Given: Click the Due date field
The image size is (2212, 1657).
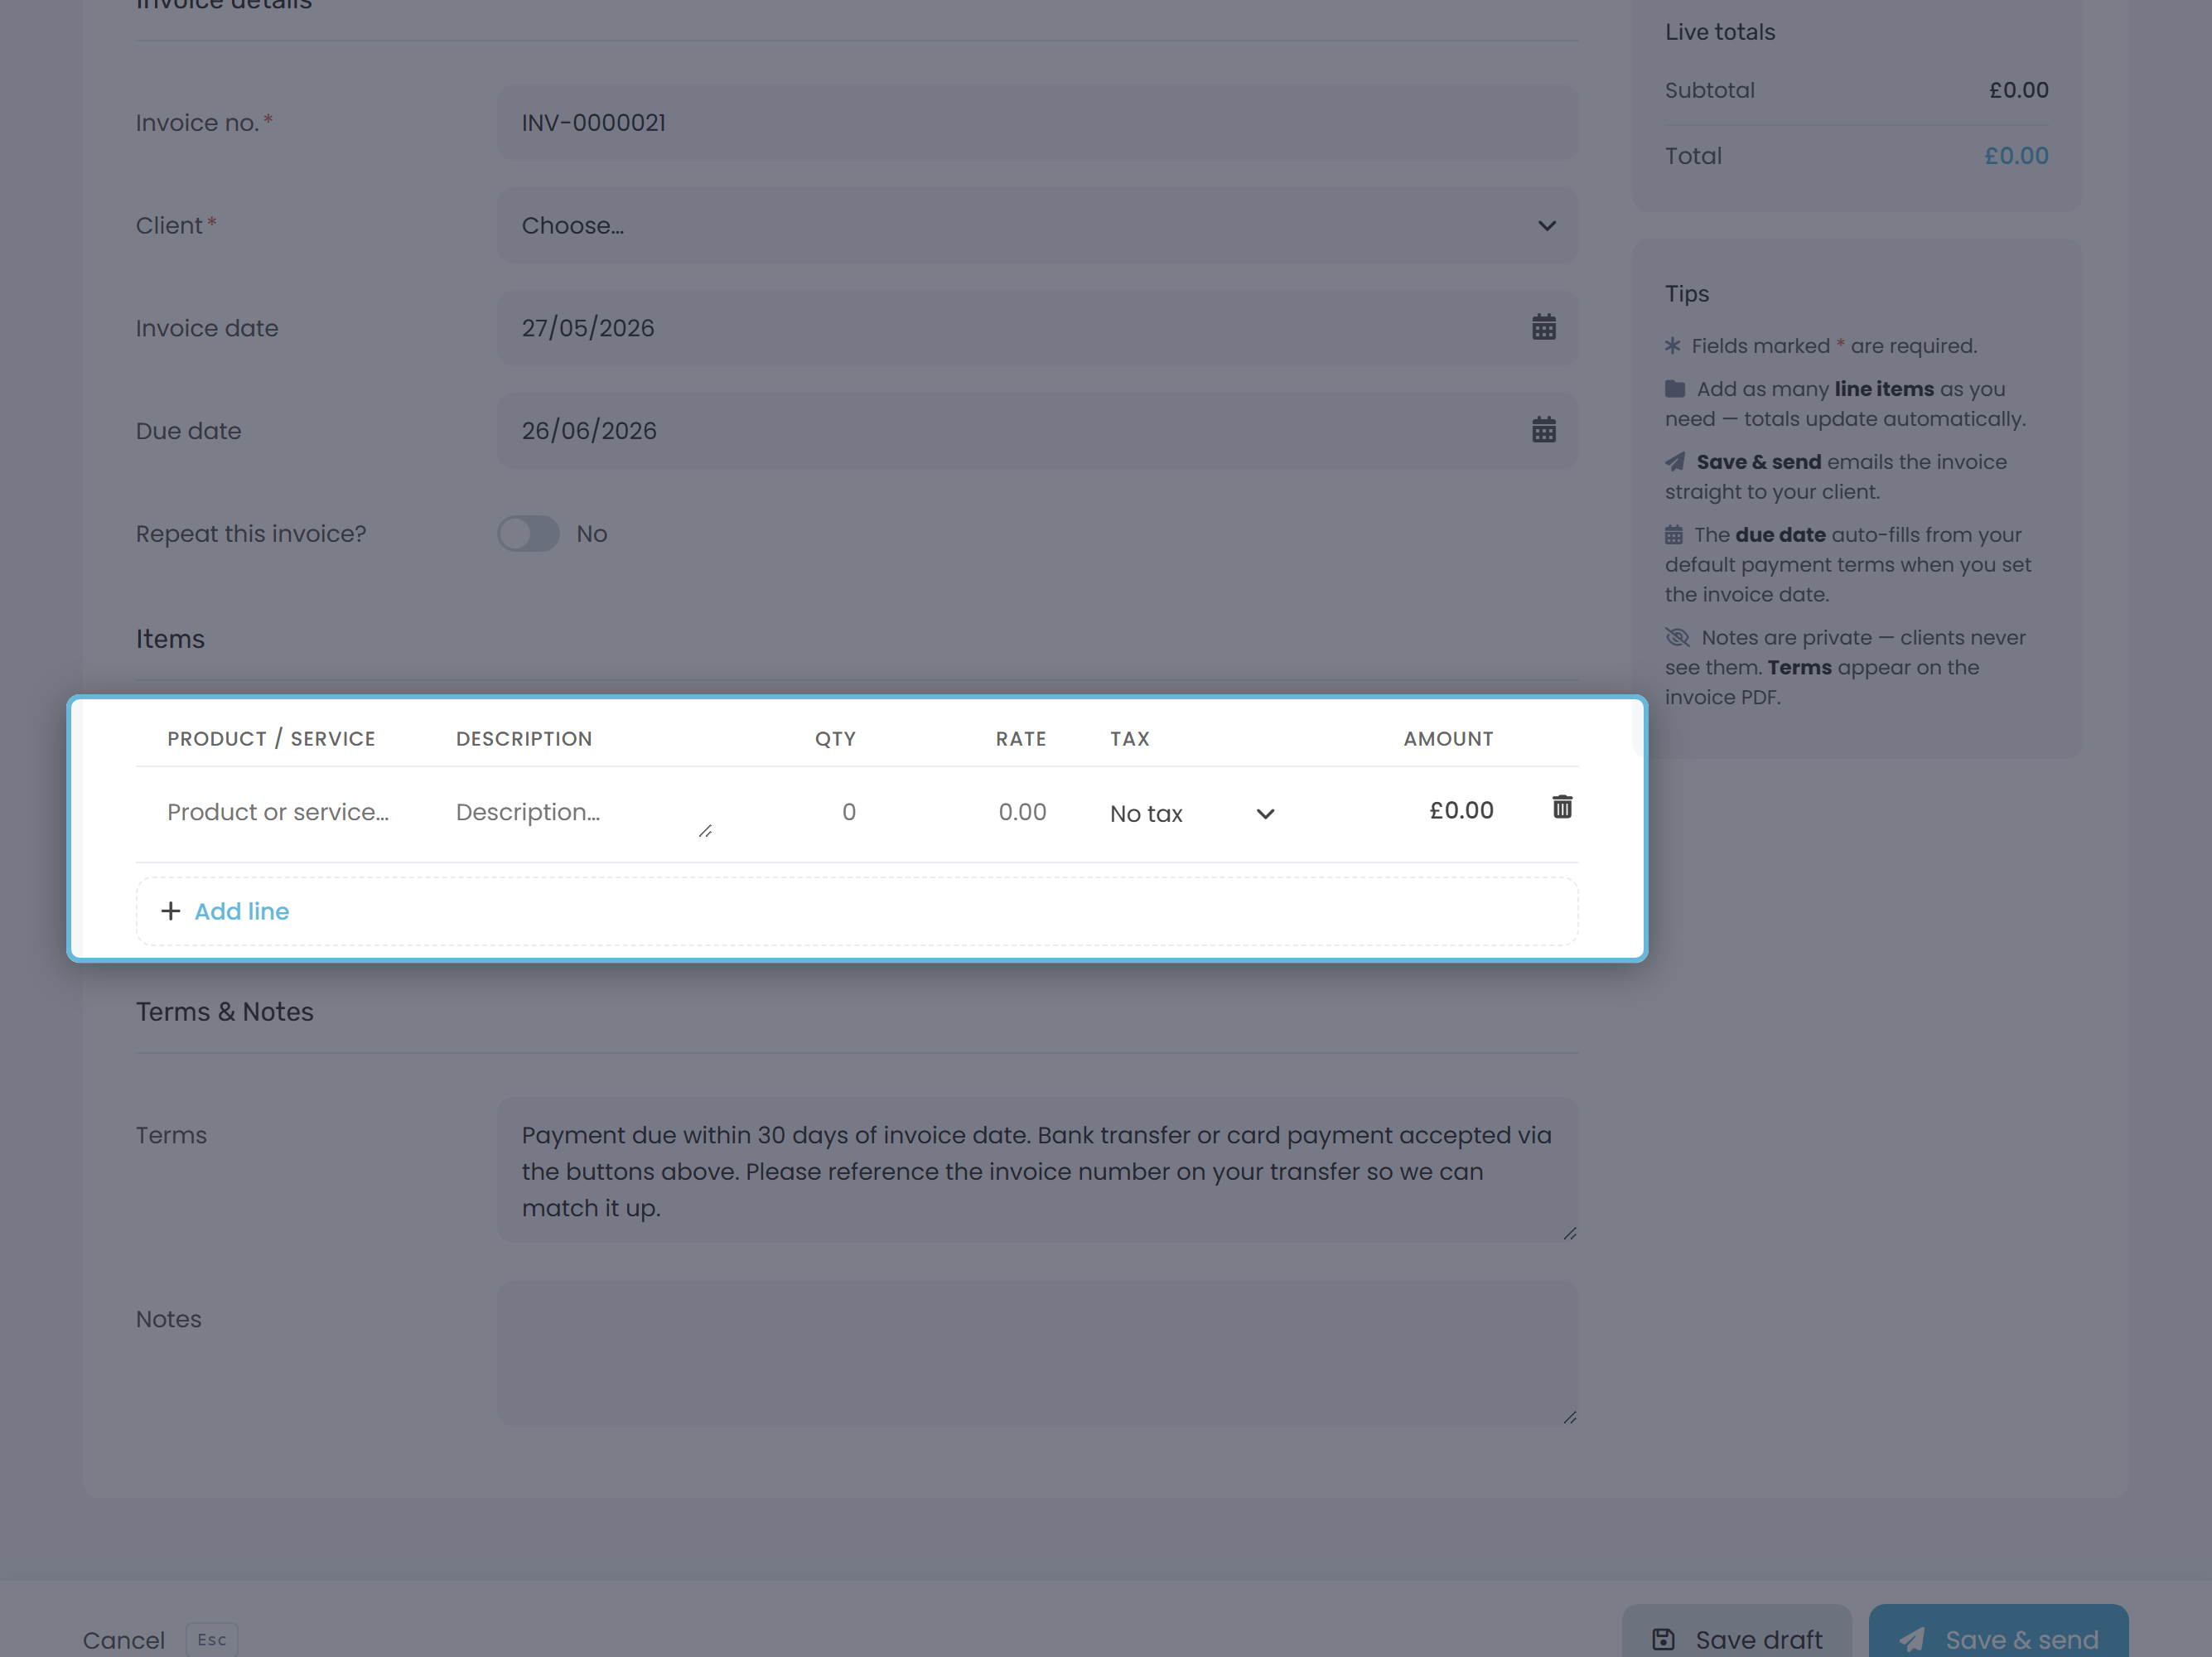Looking at the screenshot, I should [x=1037, y=431].
